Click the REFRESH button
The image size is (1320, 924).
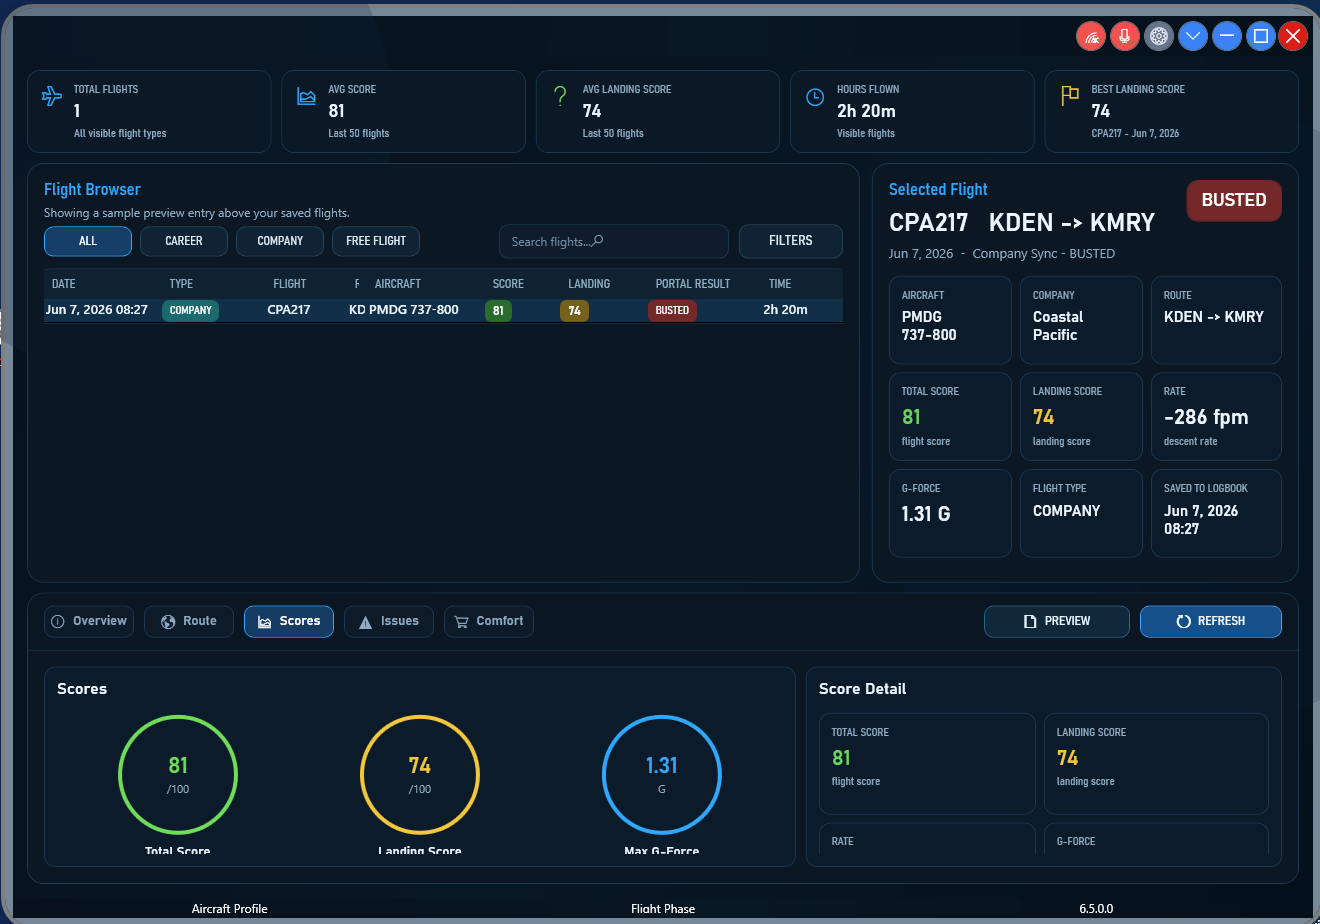(1211, 621)
